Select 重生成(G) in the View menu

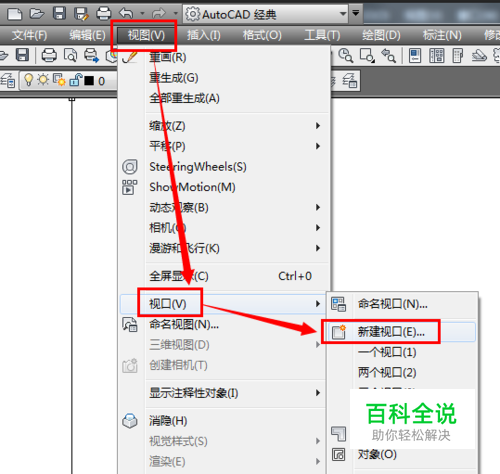pos(224,78)
